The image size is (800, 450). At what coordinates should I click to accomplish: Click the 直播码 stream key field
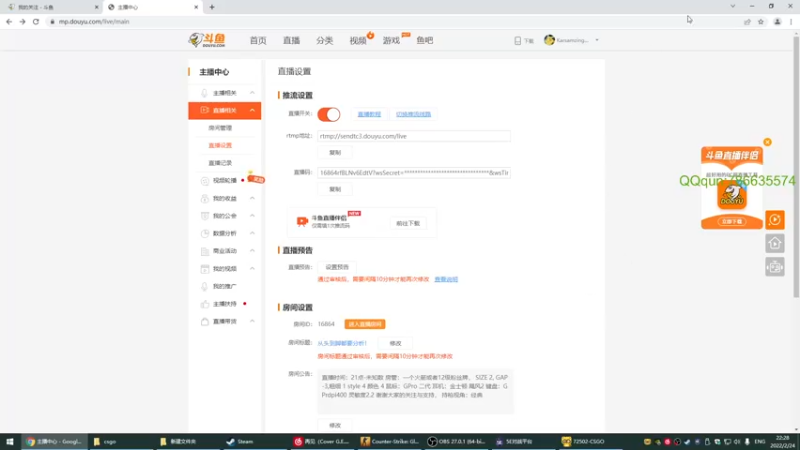[x=414, y=173]
